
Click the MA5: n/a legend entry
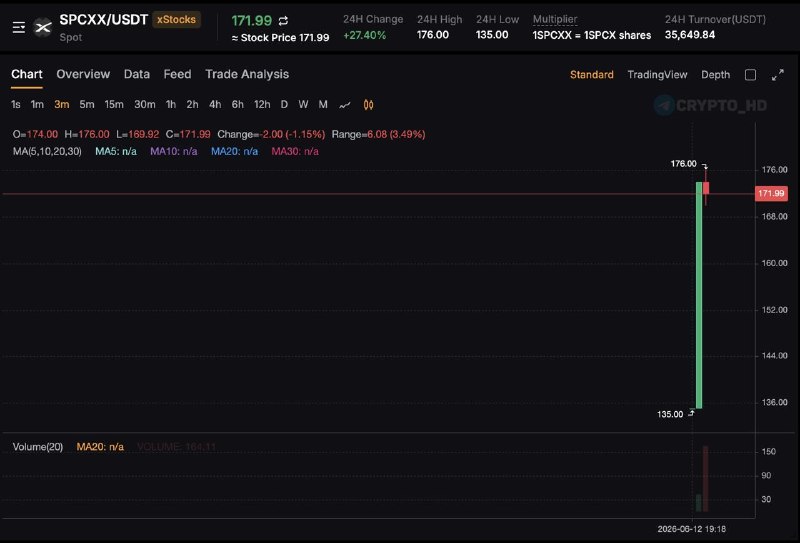(116, 152)
